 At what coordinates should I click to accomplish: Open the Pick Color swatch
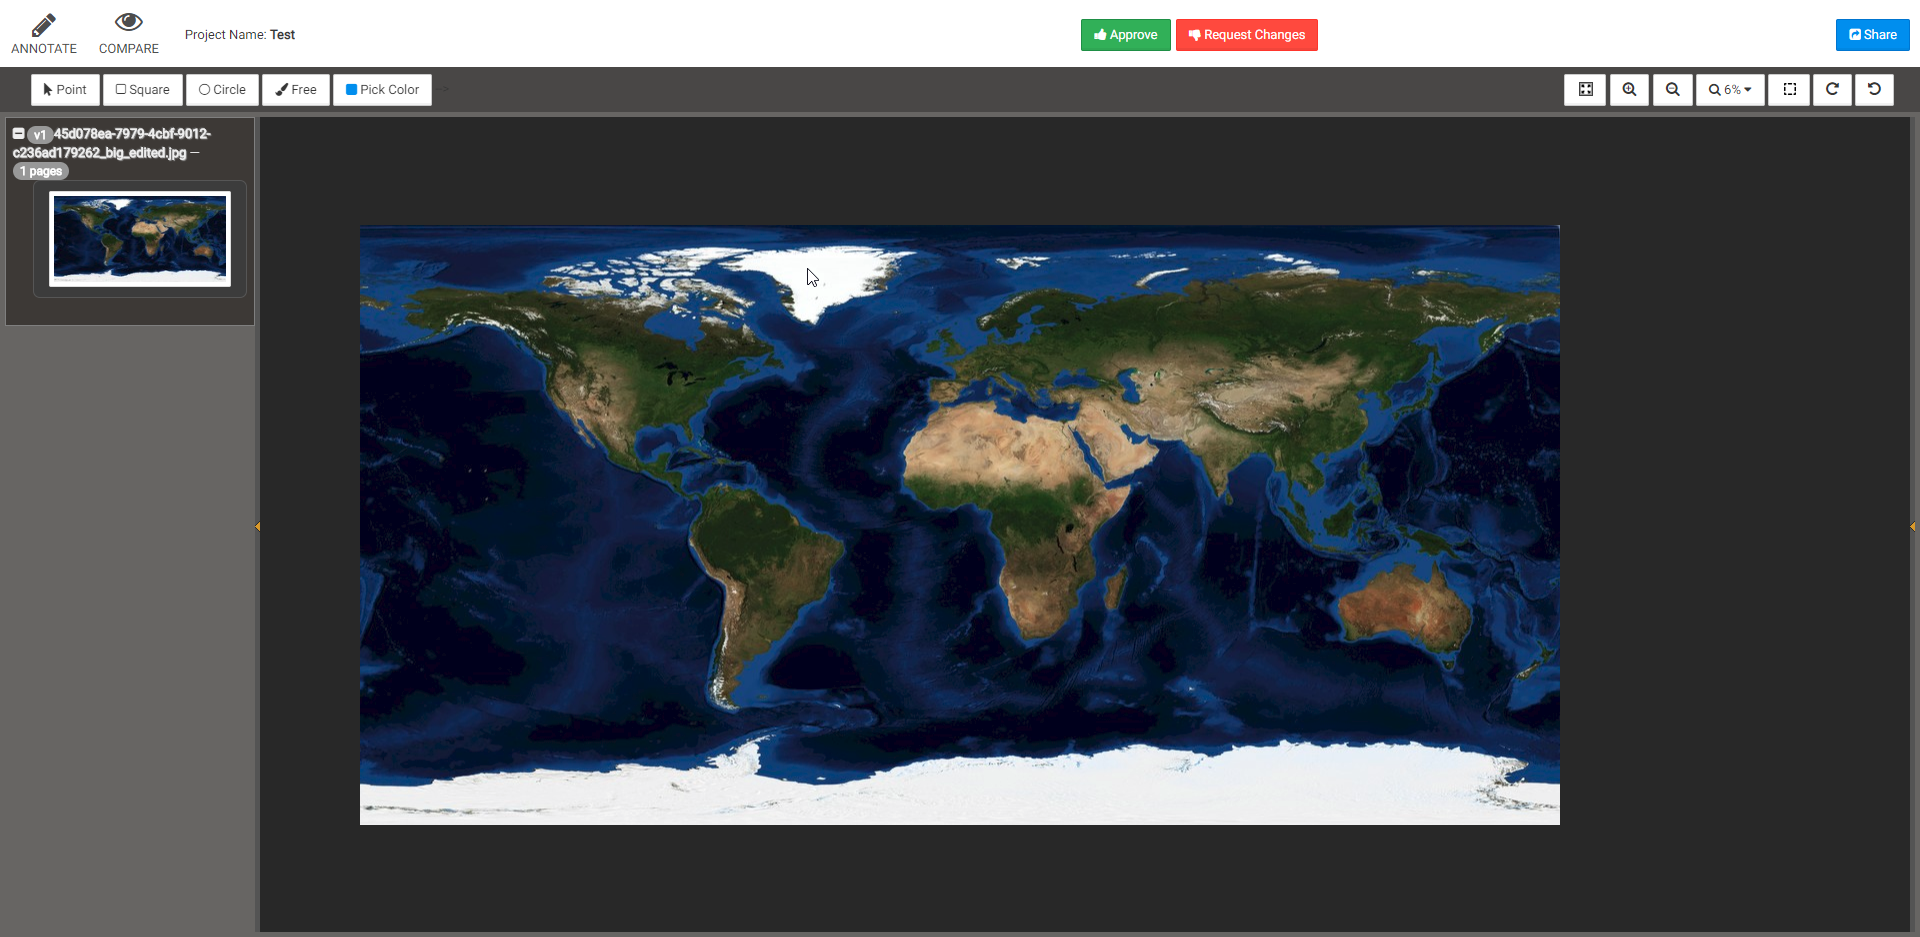[x=382, y=89]
